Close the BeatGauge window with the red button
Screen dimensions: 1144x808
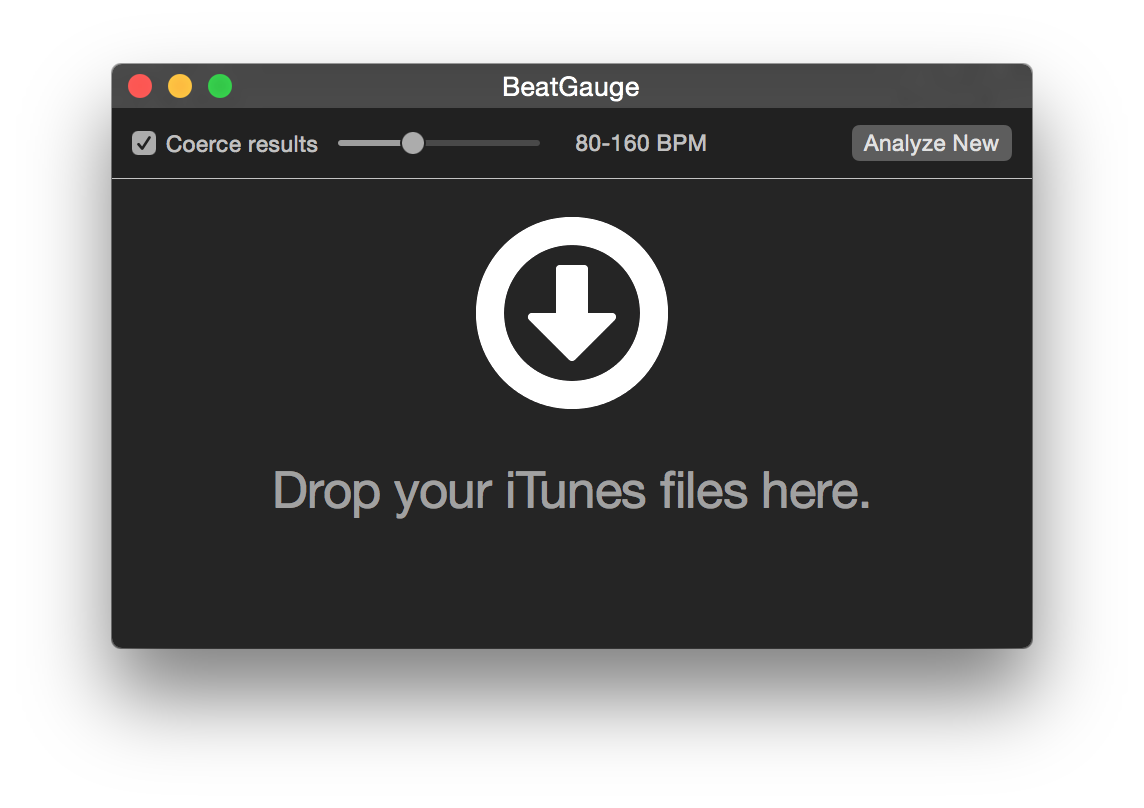tap(140, 87)
